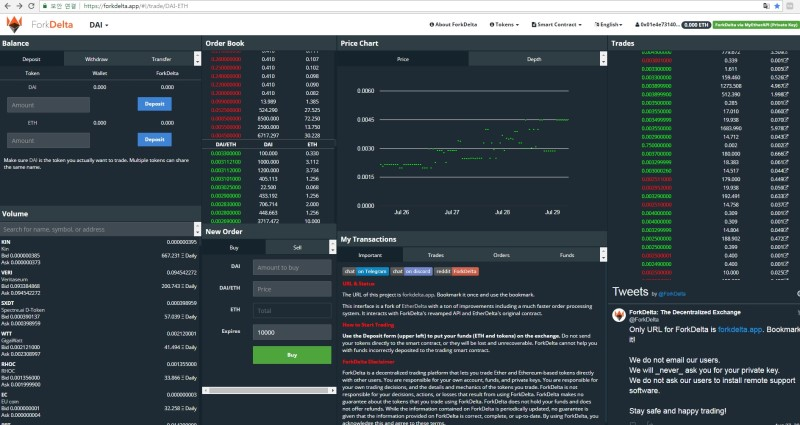Viewport: 800px width, 425px height.
Task: Select the RHOC token in Volume list
Action: [99, 374]
